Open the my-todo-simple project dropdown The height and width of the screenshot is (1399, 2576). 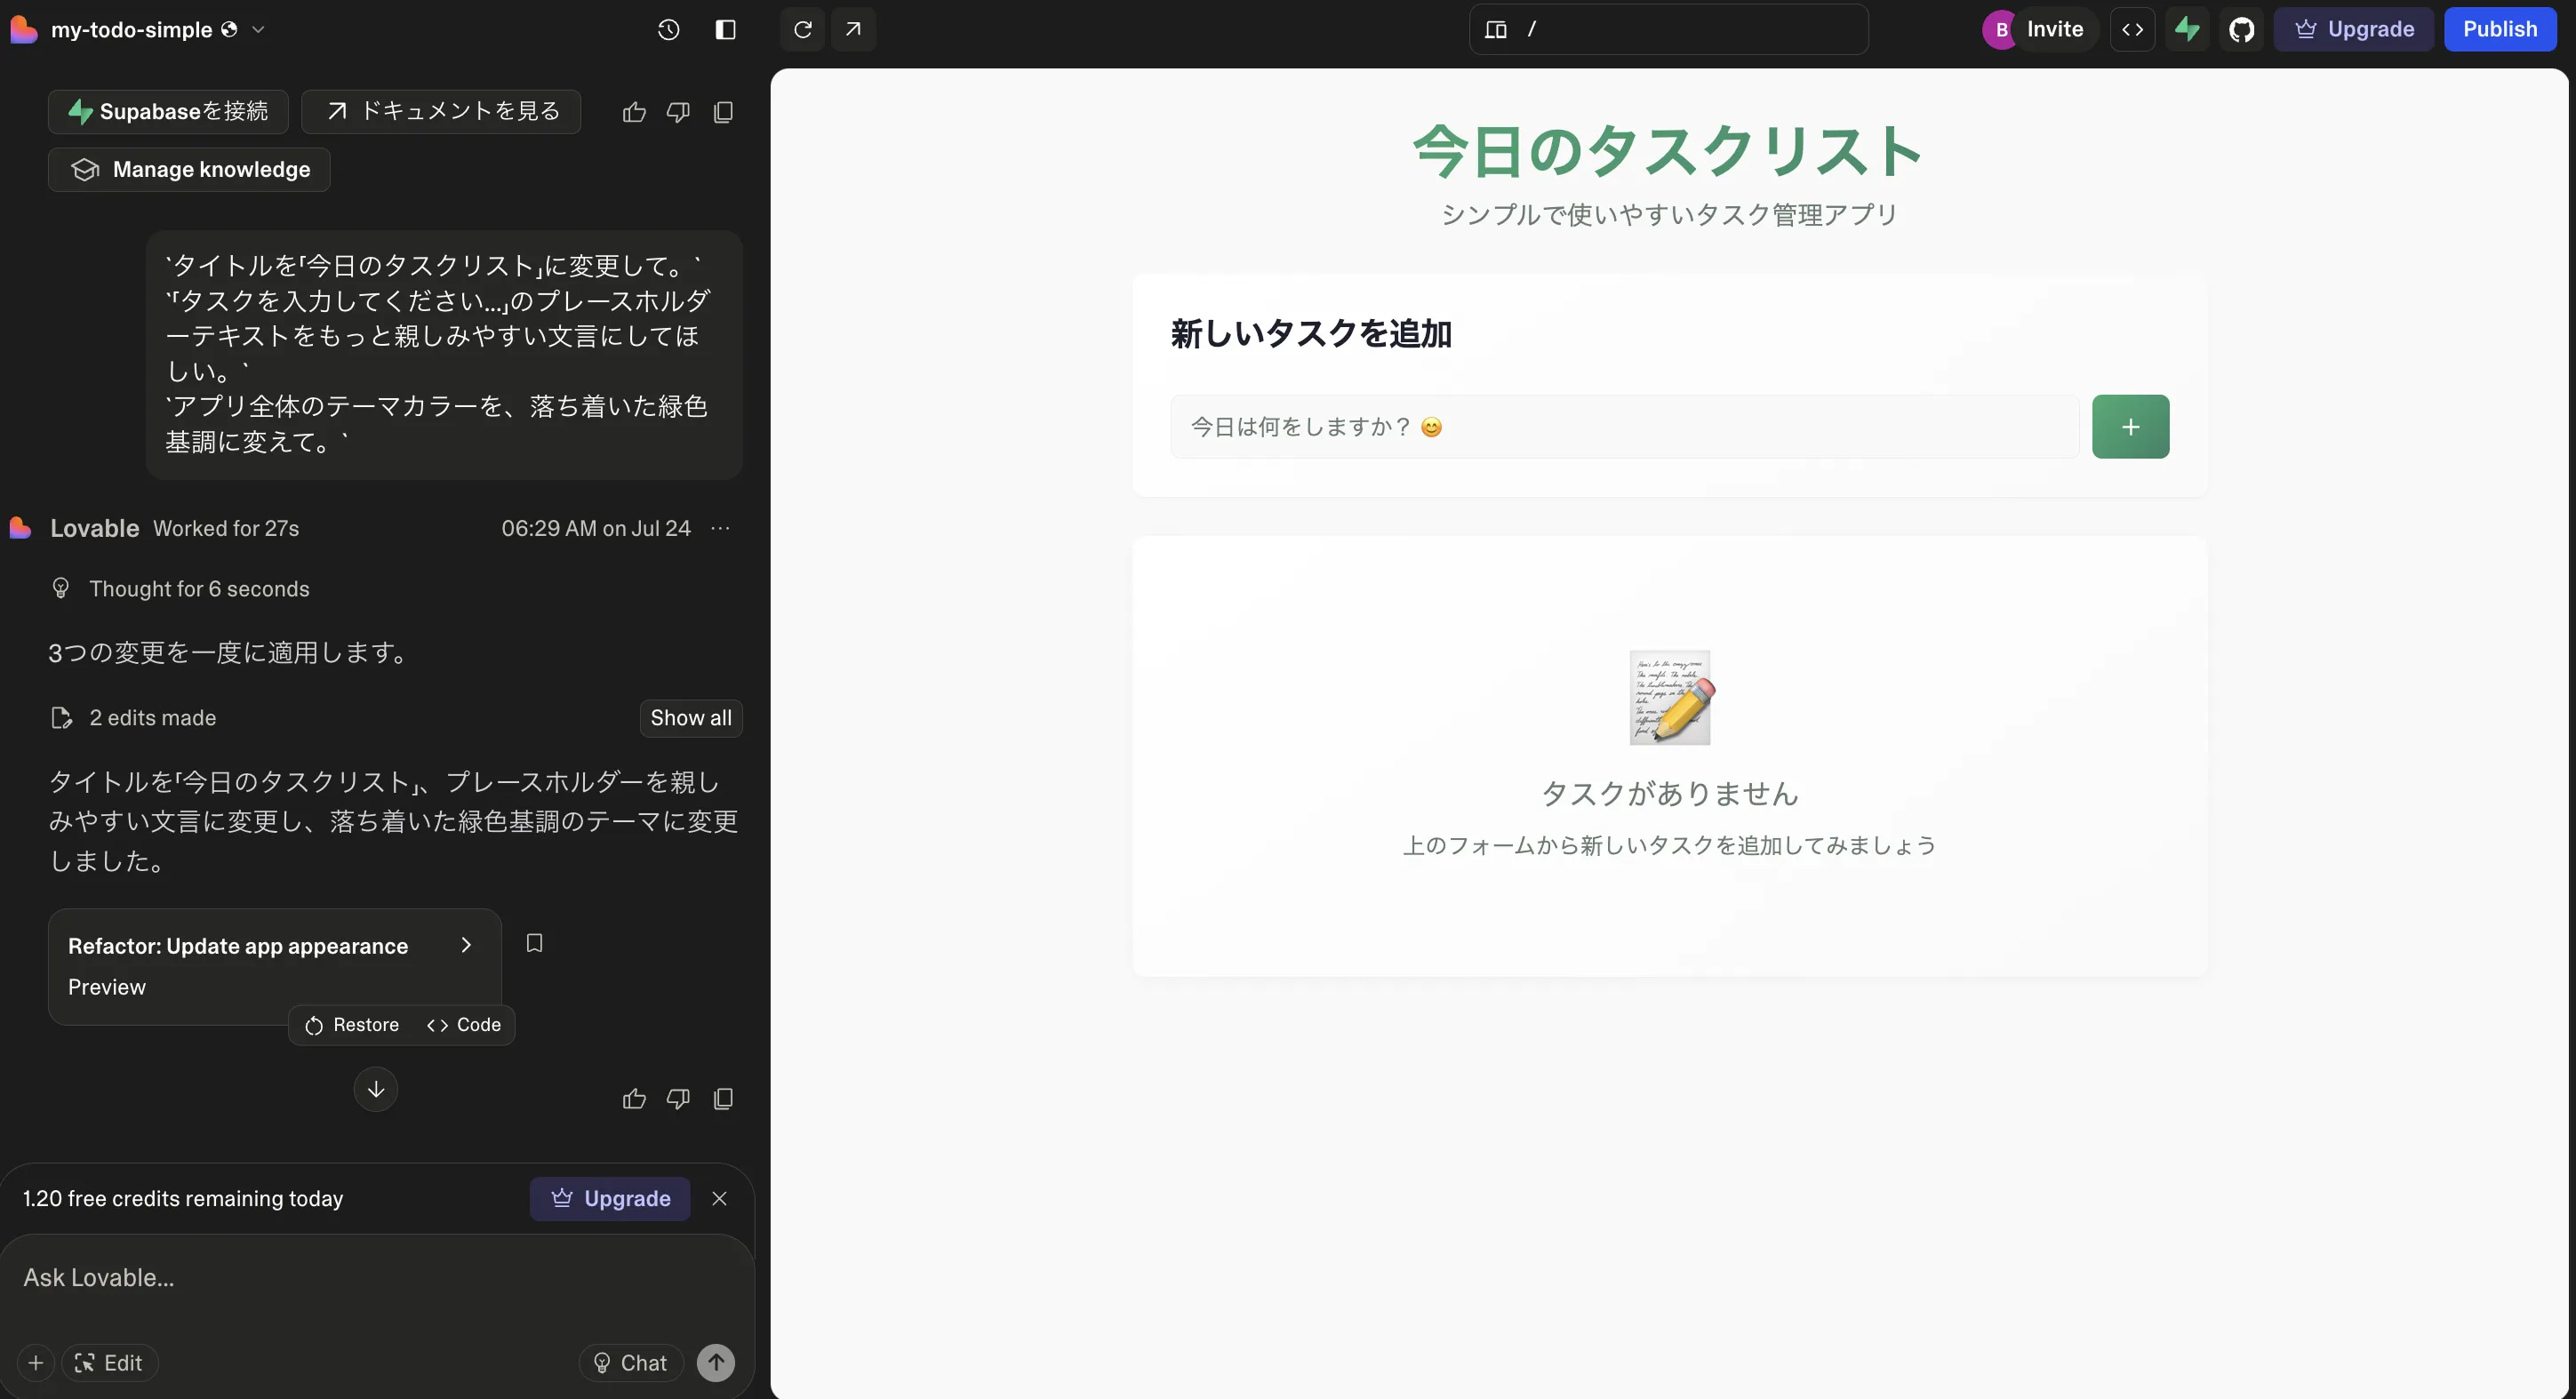(x=259, y=29)
